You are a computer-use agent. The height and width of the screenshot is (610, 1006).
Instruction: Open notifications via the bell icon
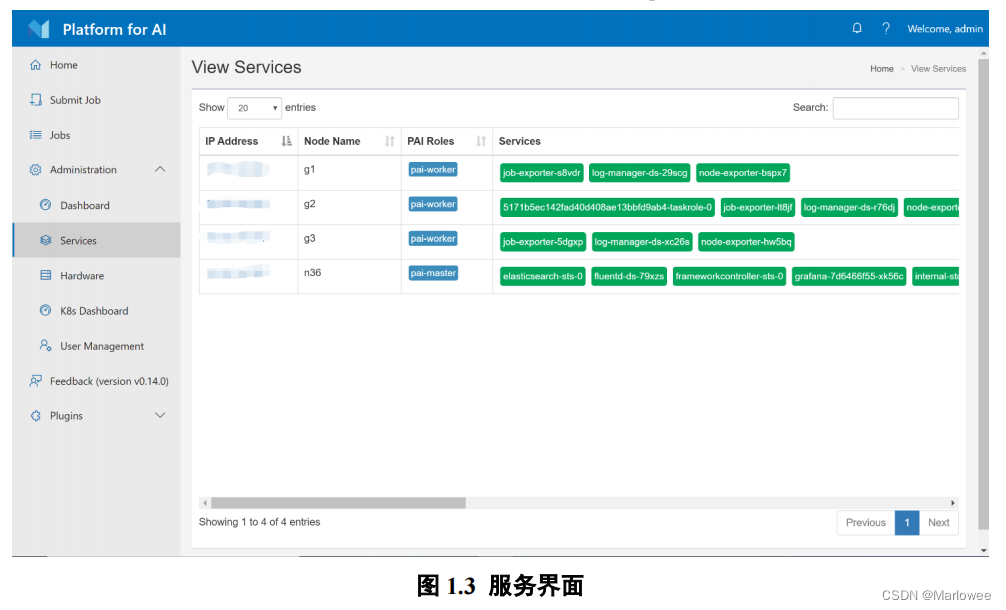pyautogui.click(x=857, y=28)
